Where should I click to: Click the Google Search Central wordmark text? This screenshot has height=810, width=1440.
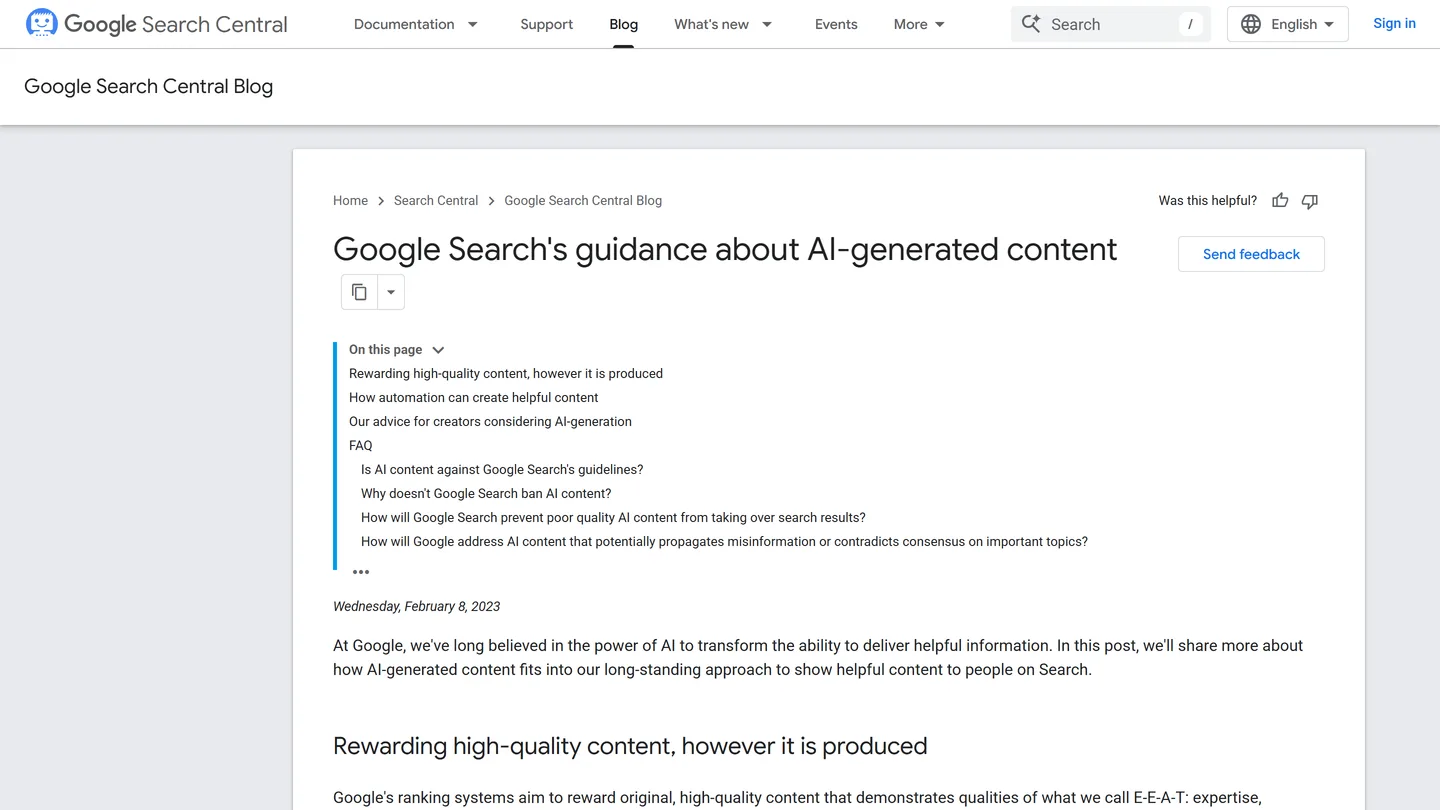[x=176, y=24]
